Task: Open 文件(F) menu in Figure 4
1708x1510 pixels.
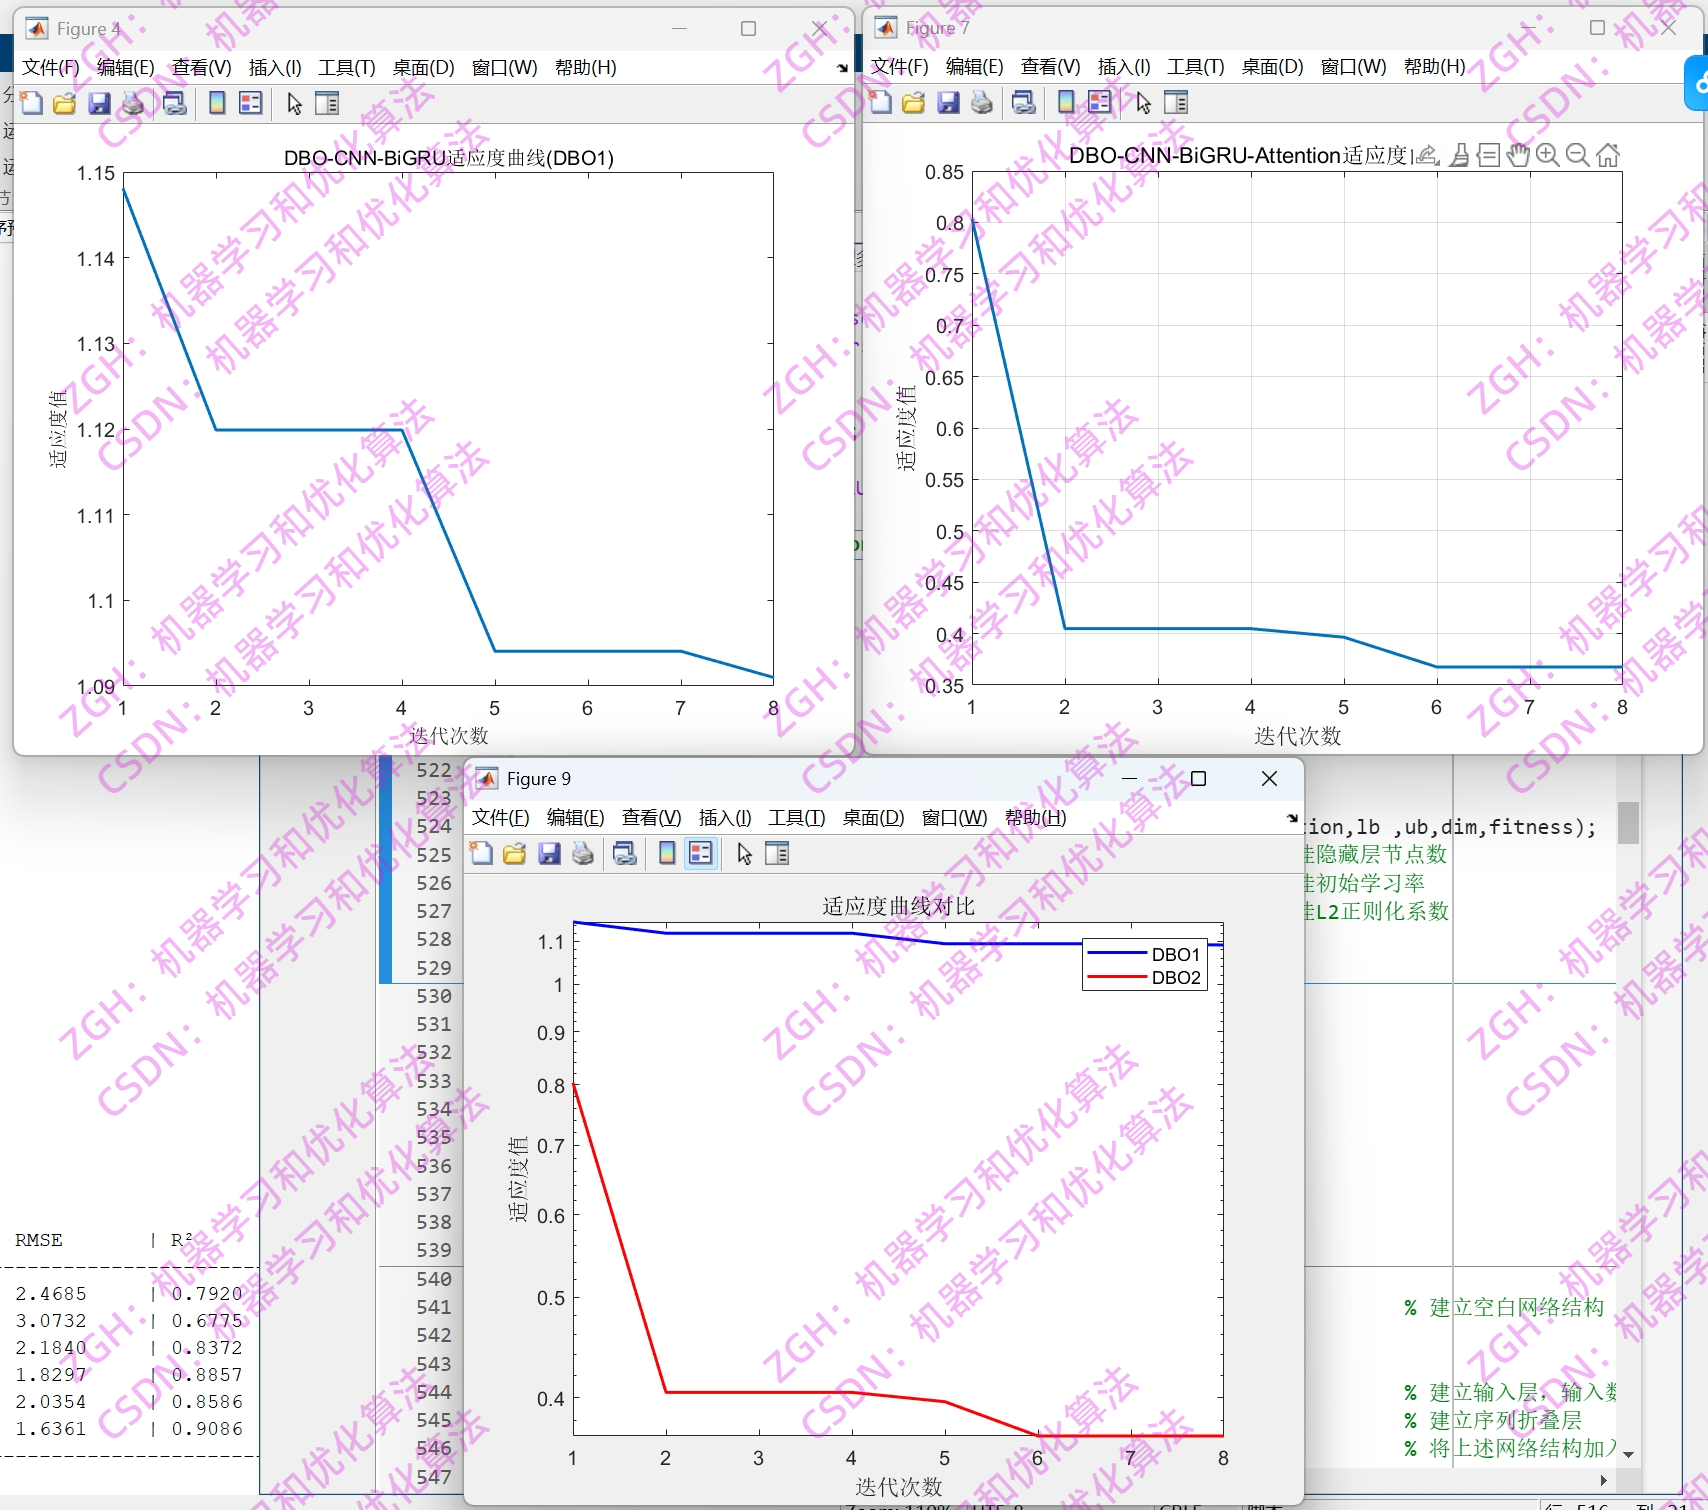Action: (x=51, y=67)
